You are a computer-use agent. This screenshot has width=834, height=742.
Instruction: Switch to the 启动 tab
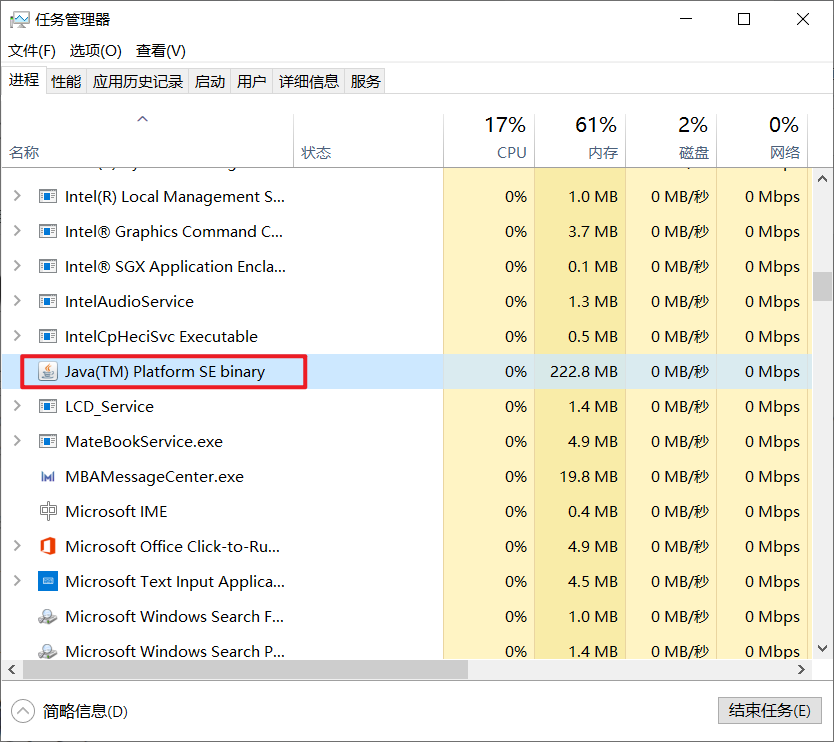(x=210, y=81)
